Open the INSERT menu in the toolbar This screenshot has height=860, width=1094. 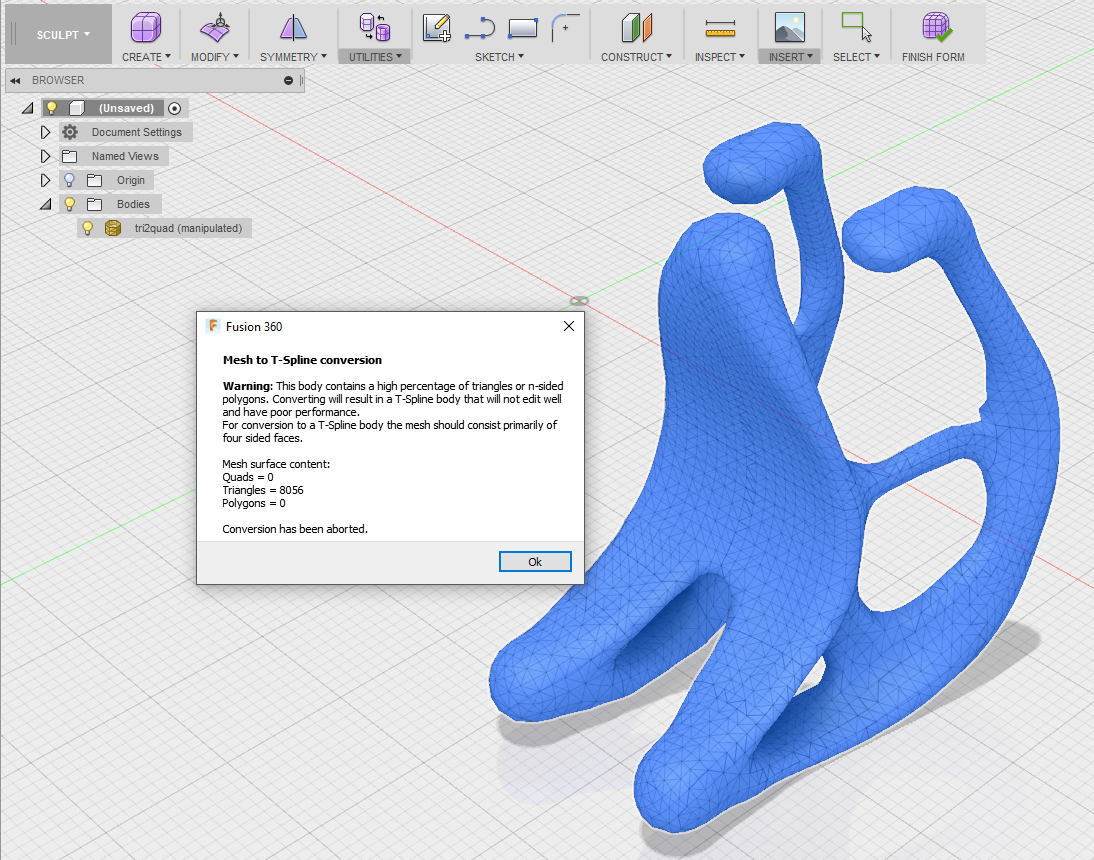[789, 57]
